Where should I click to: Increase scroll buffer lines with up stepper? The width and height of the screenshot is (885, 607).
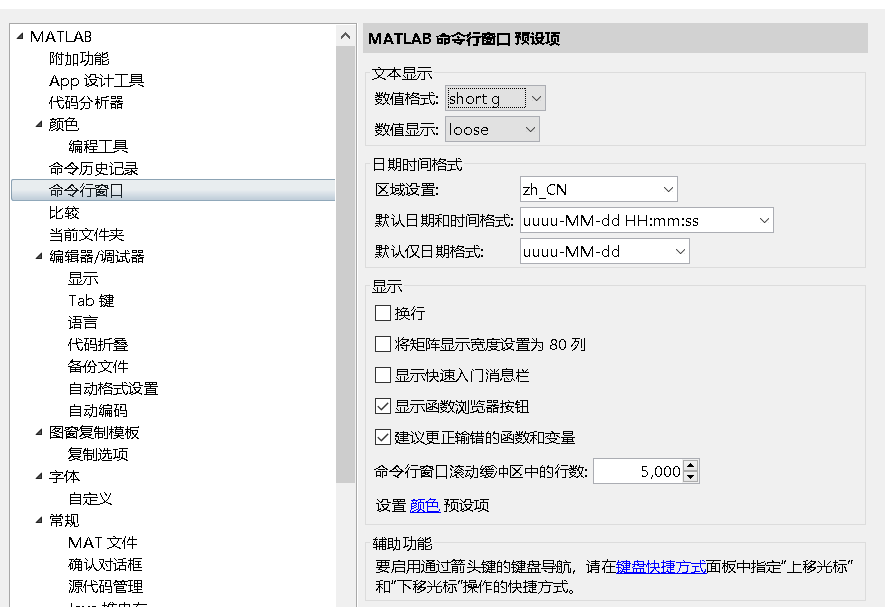pos(693,466)
